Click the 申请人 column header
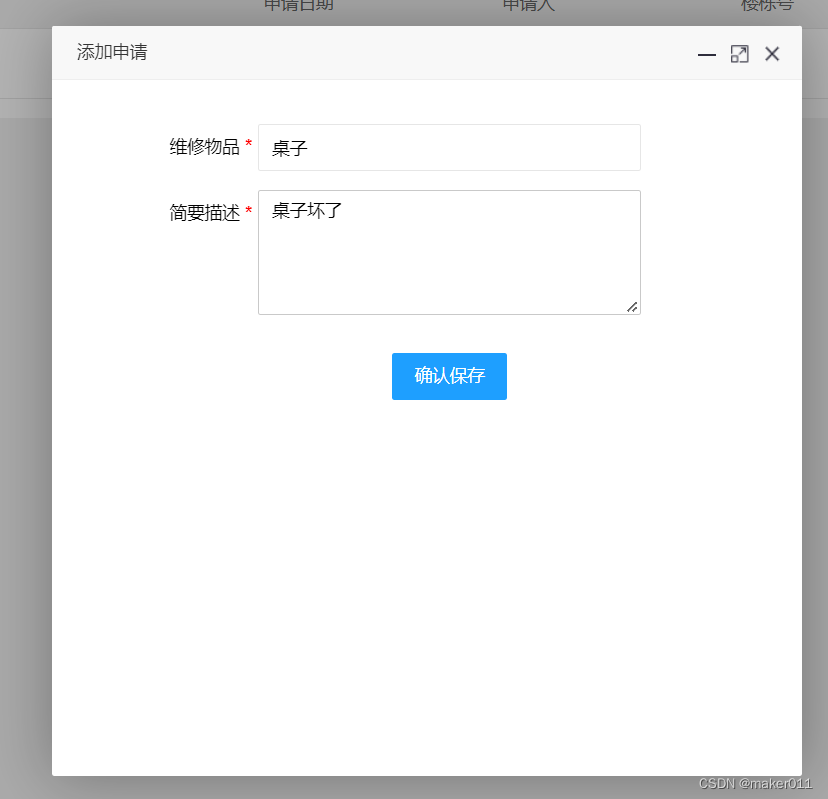The image size is (828, 799). point(528,5)
